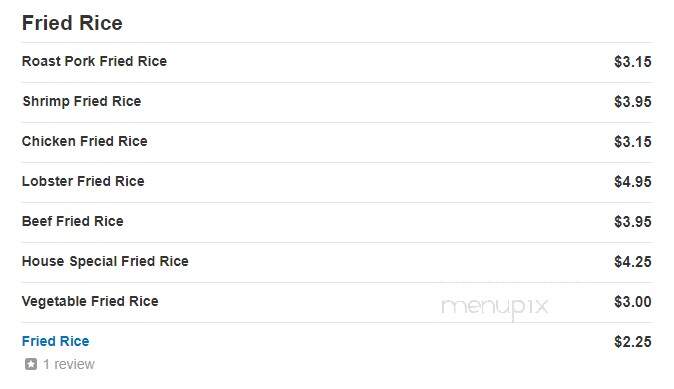The height and width of the screenshot is (389, 674).
Task: Click the $2.25 Fried Rice price
Action: pos(633,342)
